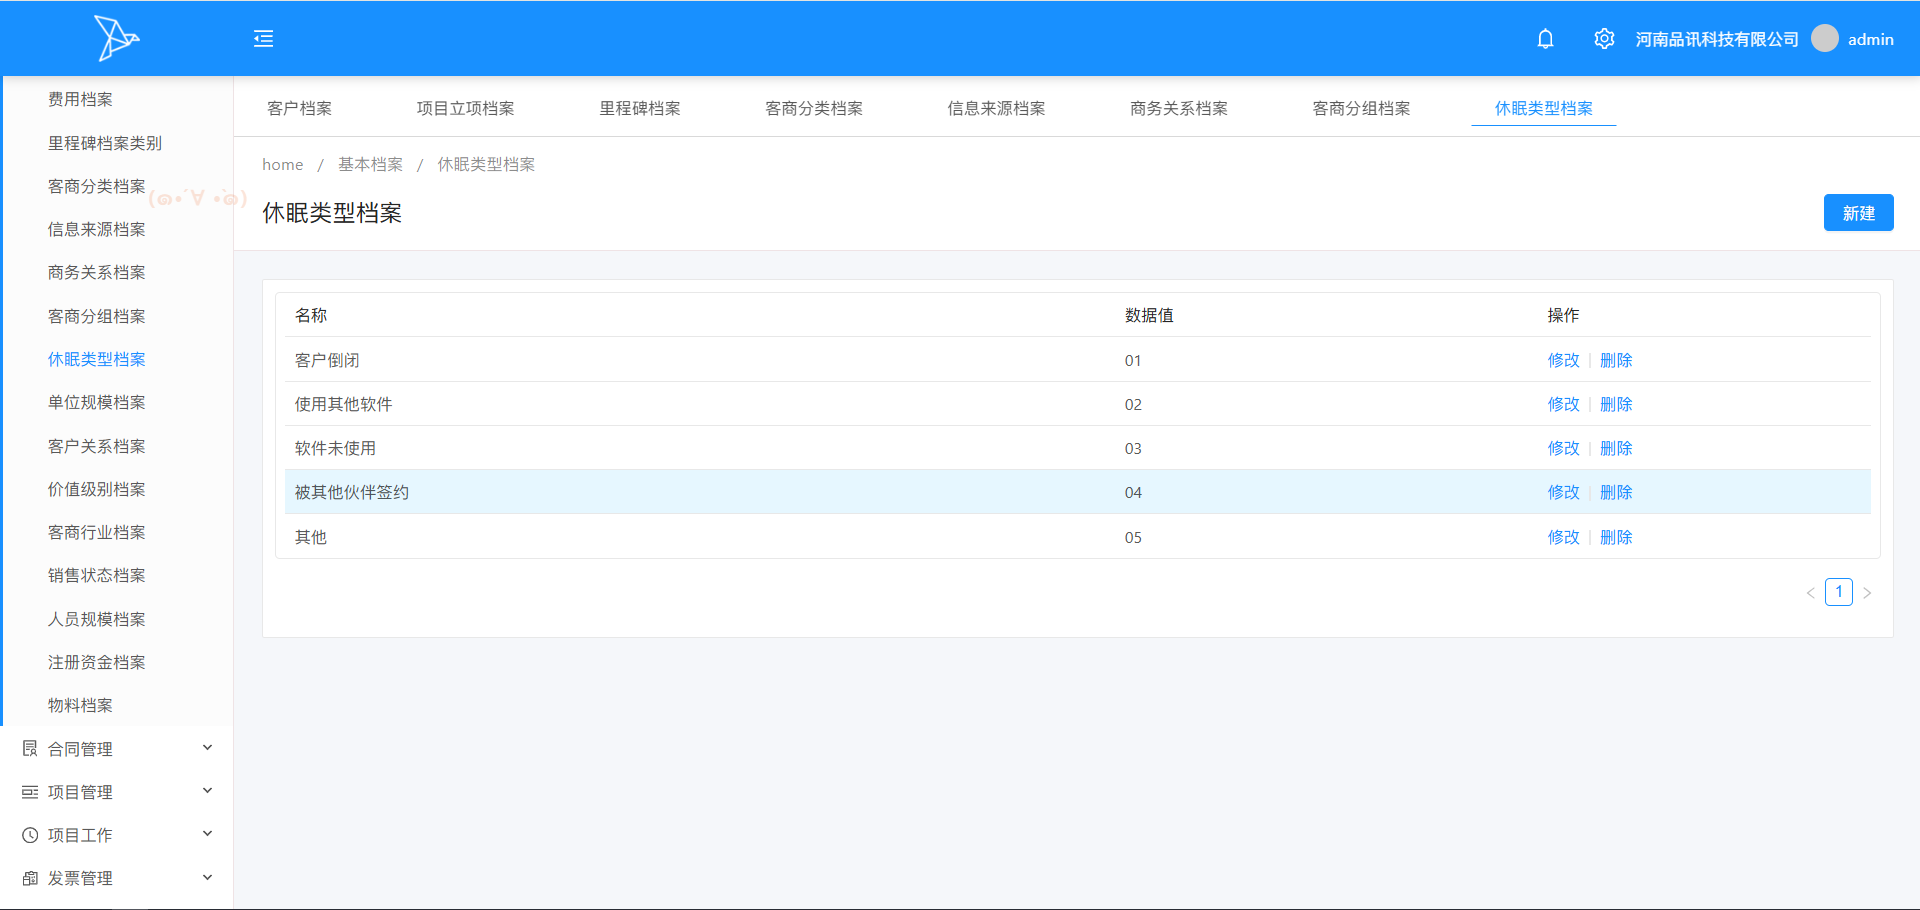Open 休眠类型档案 in sidebar
Viewport: 1920px width, 910px height.
coord(97,359)
